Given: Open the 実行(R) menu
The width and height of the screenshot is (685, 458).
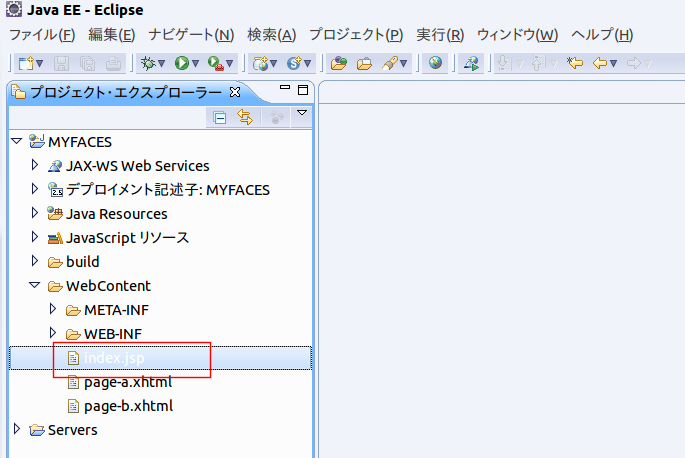Looking at the screenshot, I should coord(440,35).
